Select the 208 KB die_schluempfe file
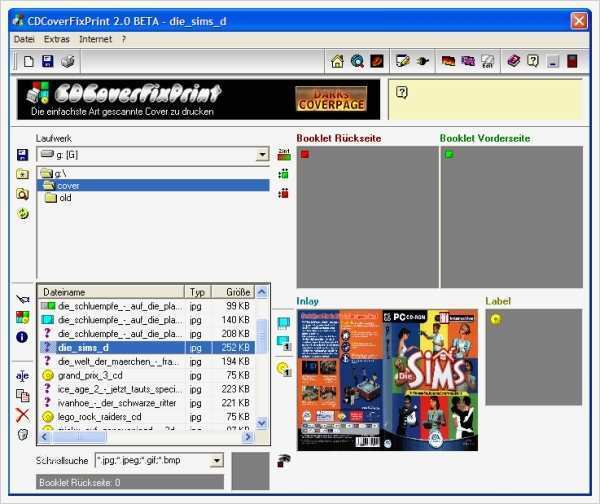This screenshot has height=504, width=600. (147, 334)
